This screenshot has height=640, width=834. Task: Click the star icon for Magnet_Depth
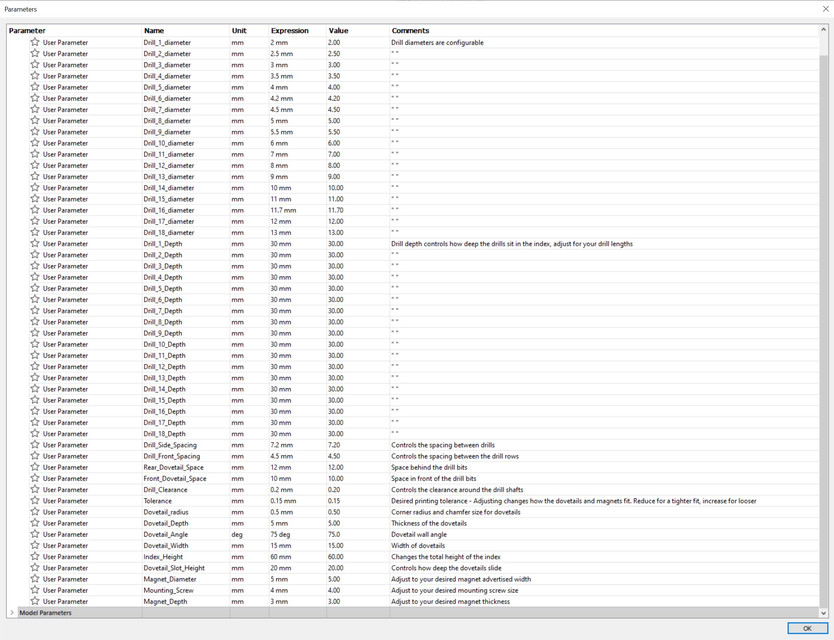[x=35, y=602]
